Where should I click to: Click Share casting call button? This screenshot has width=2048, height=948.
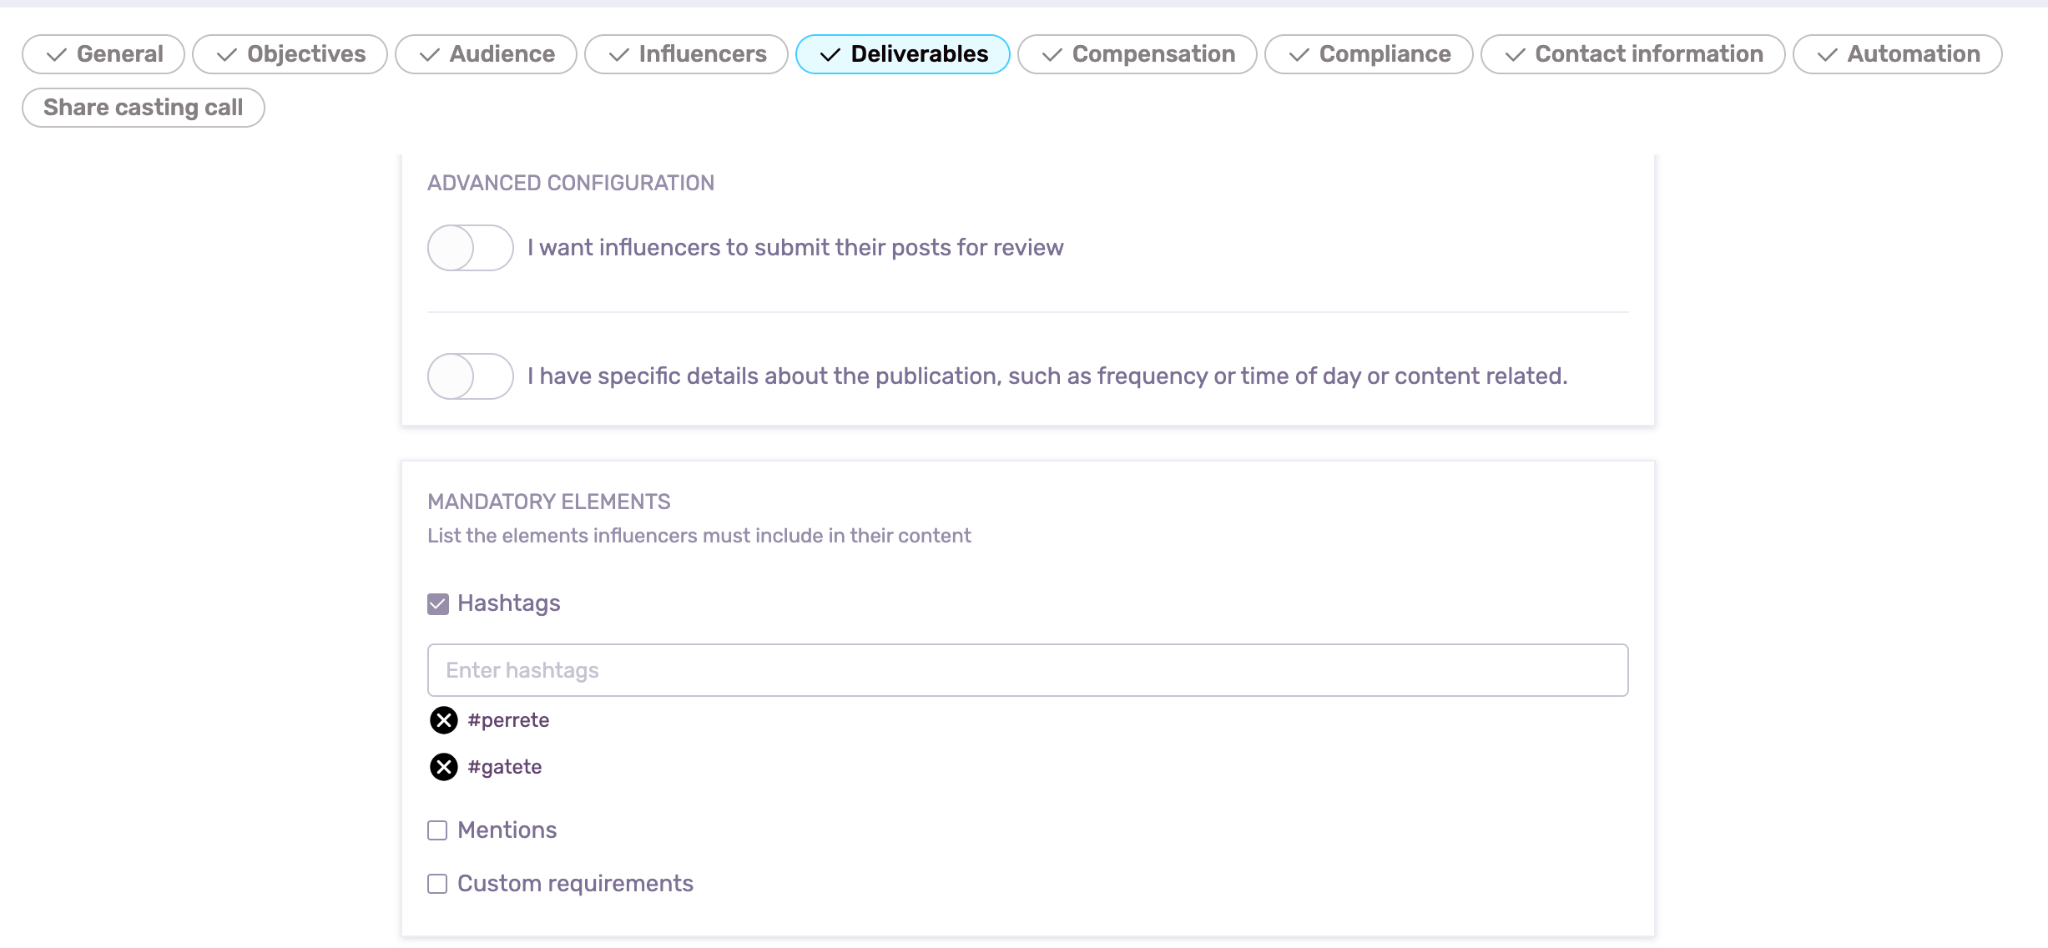143,108
